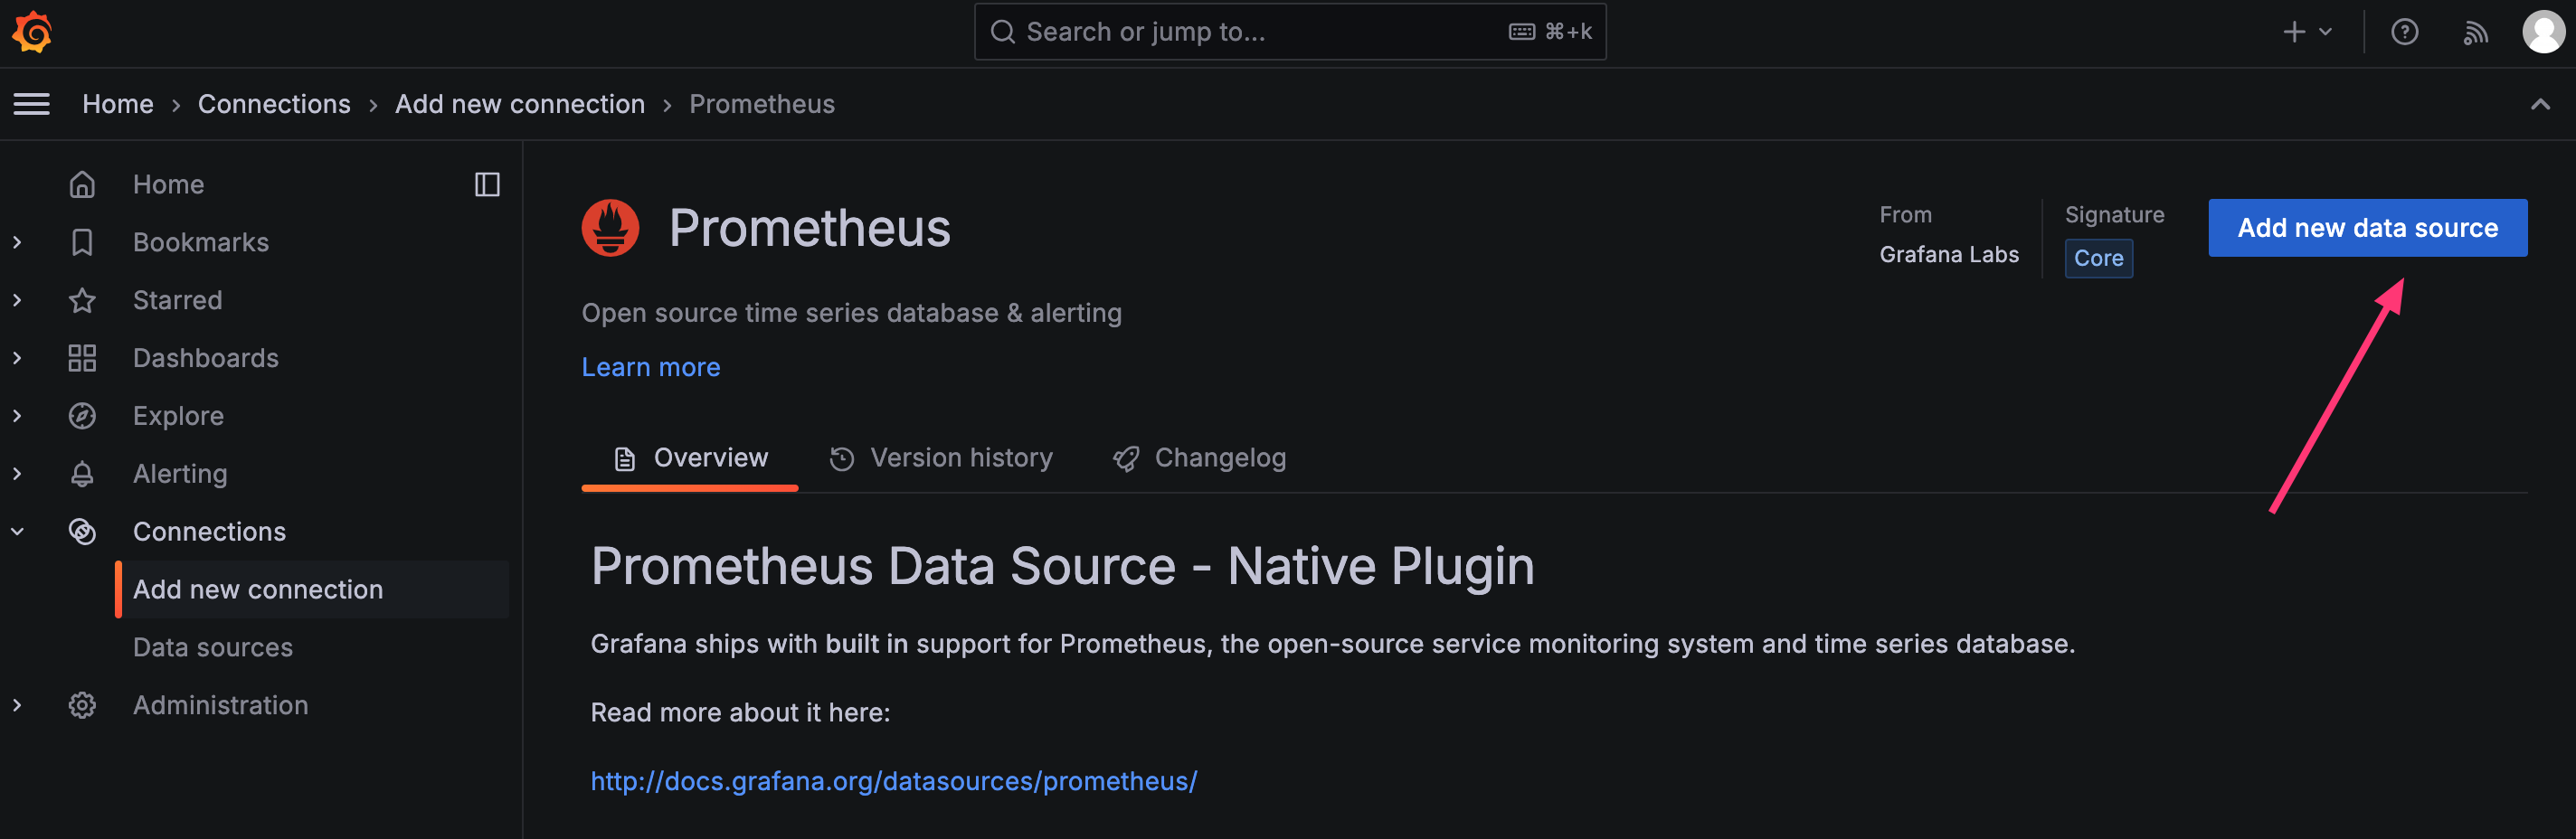Go to Connections breadcrumb

coord(274,104)
